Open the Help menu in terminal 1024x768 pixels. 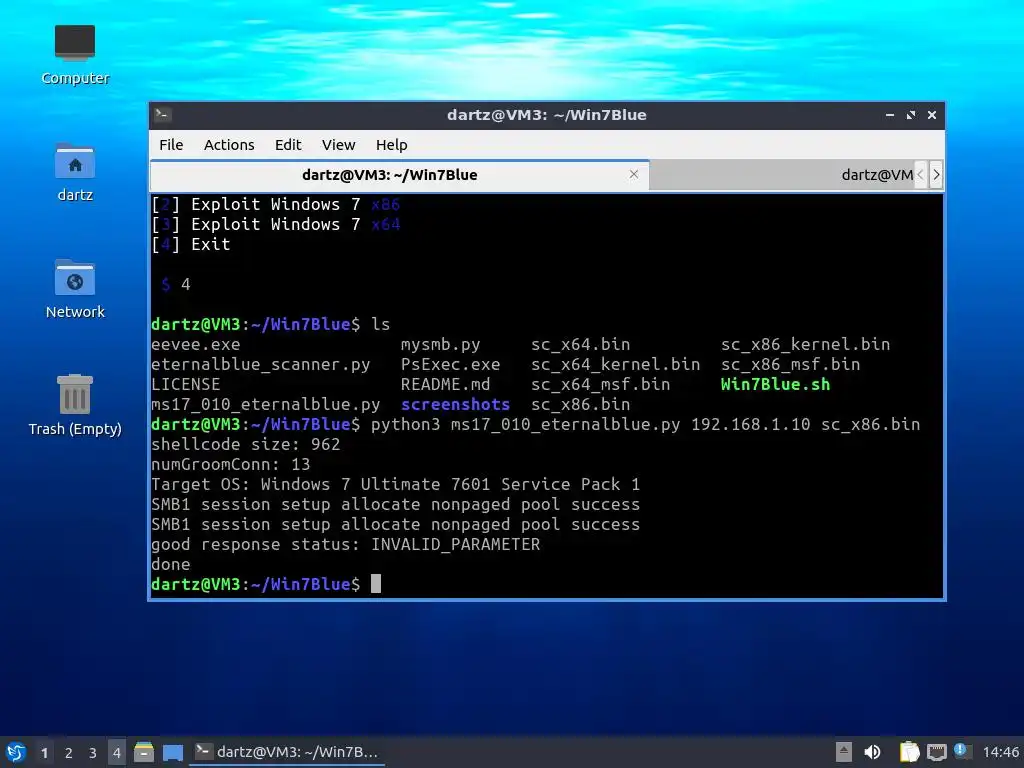coord(391,145)
